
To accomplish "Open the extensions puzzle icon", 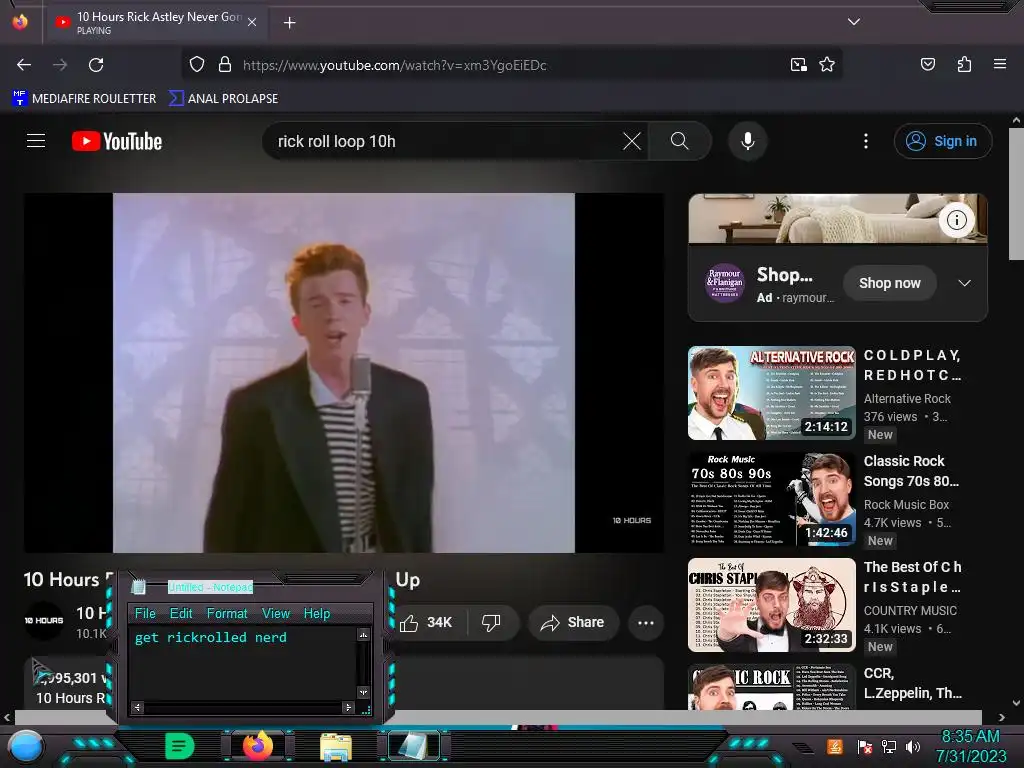I will tap(964, 64).
